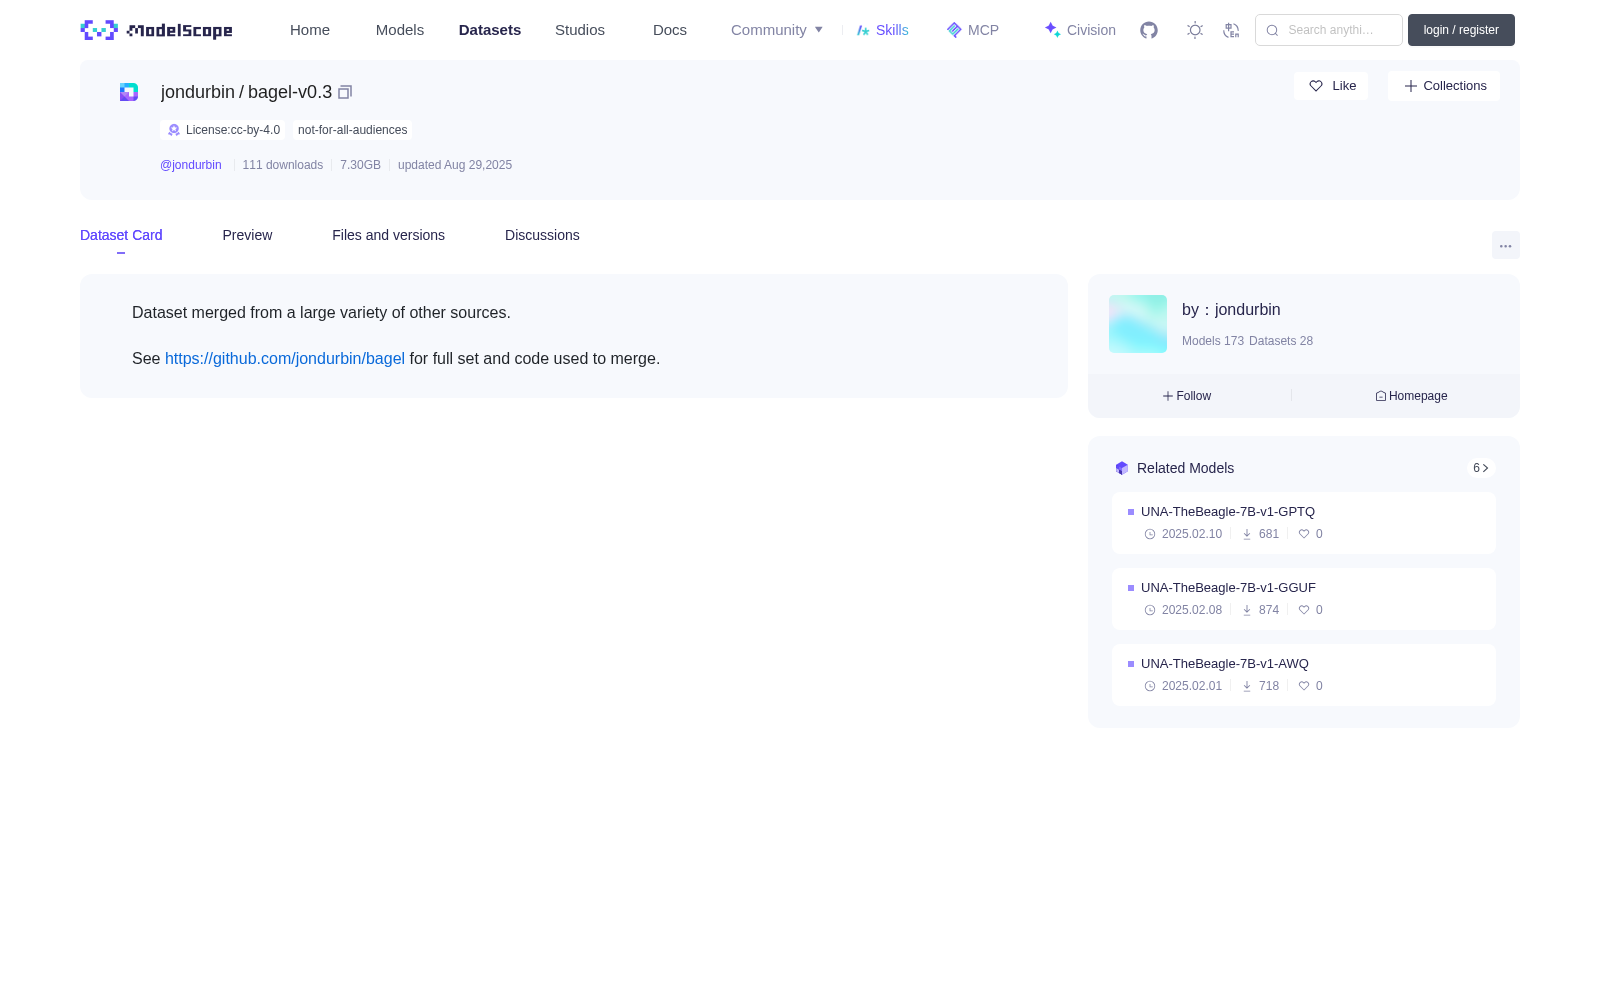The height and width of the screenshot is (1000, 1600).
Task: Open the three-dots more options button
Action: (x=1505, y=246)
